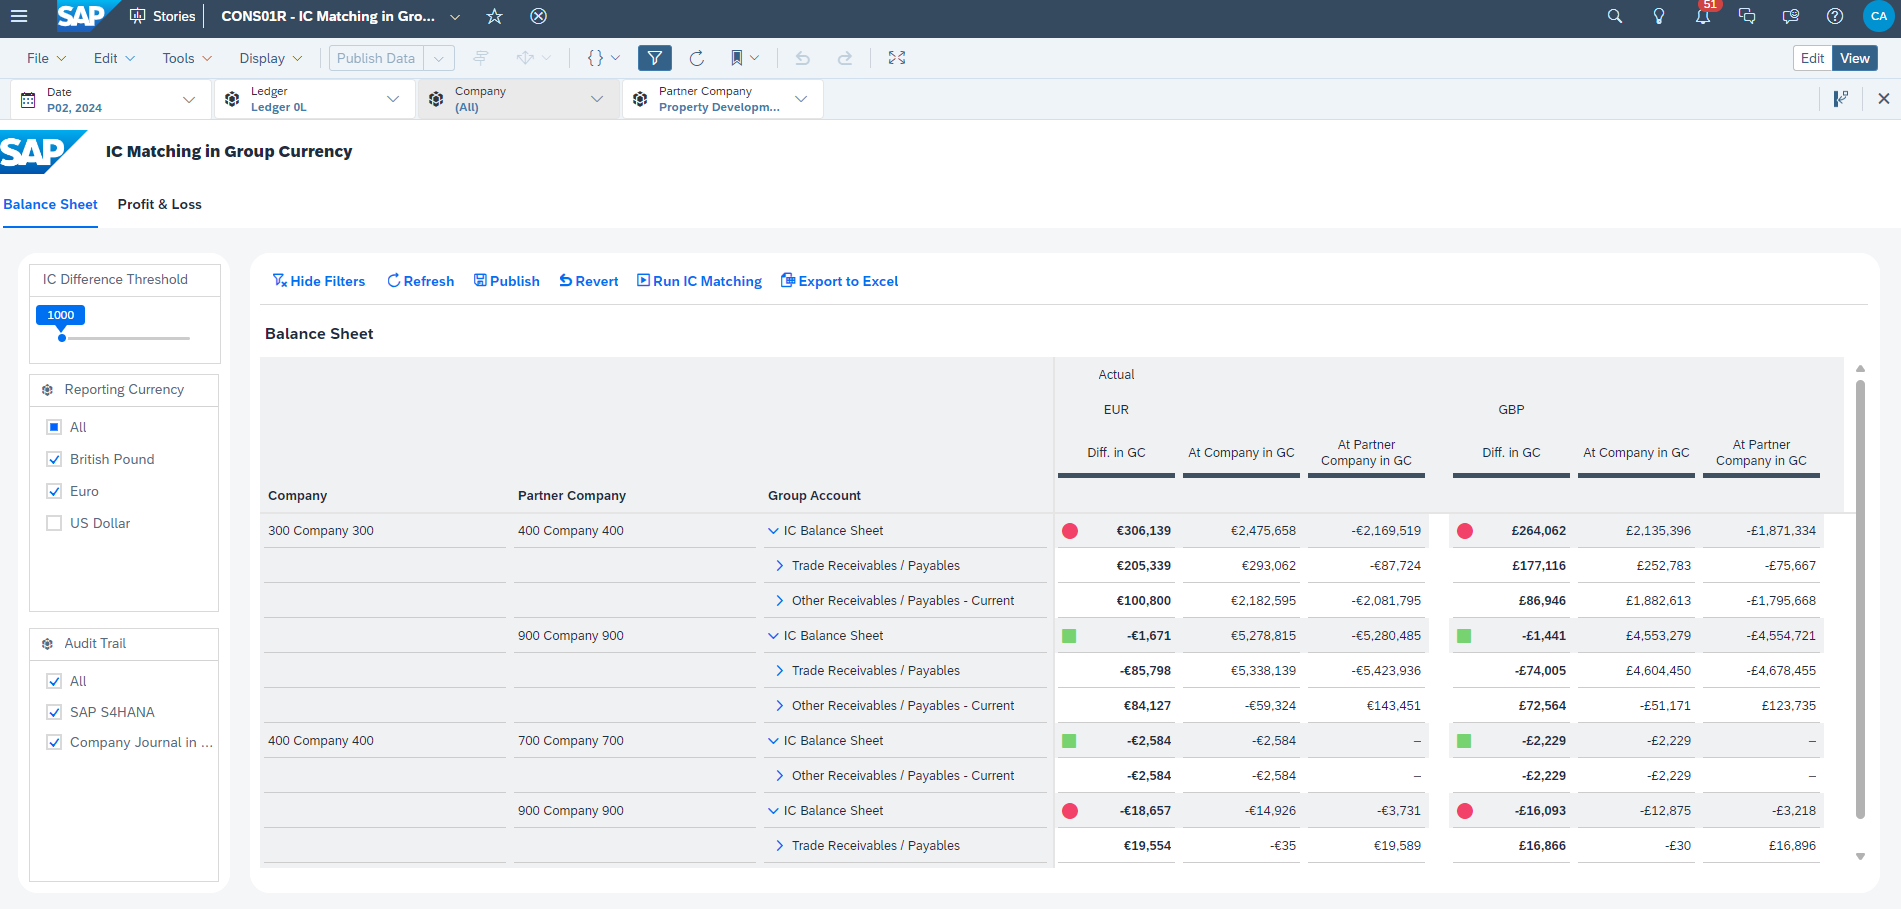Mark story as favorite with star icon

494,16
